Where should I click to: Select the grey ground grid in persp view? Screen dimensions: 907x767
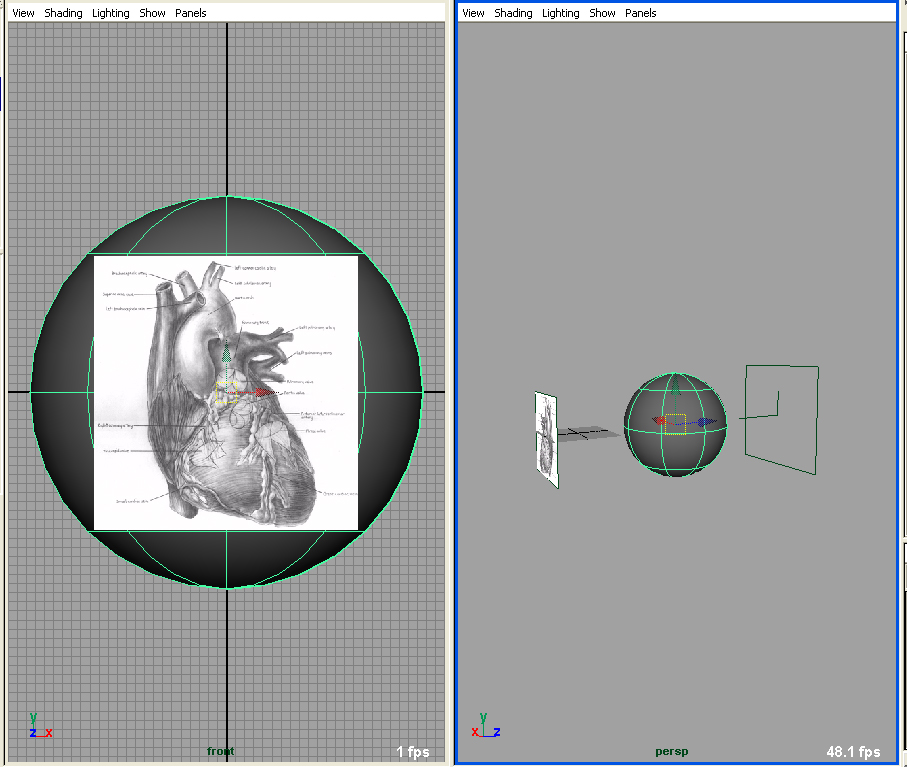(588, 433)
